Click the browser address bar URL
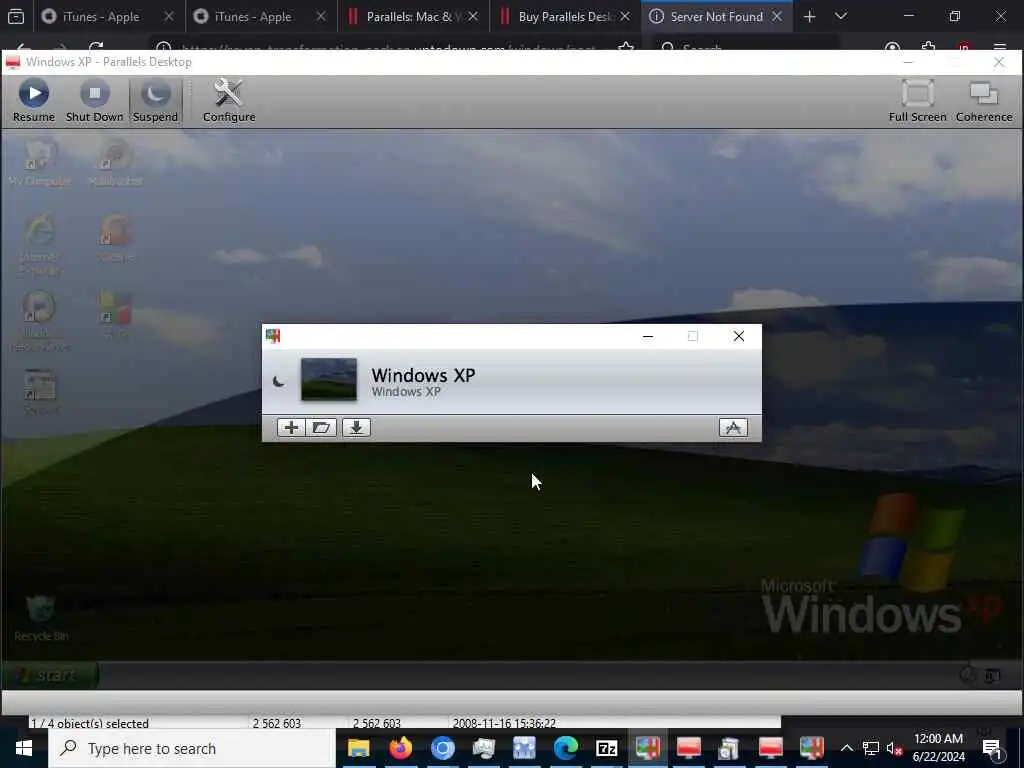The height and width of the screenshot is (768, 1024). point(388,48)
